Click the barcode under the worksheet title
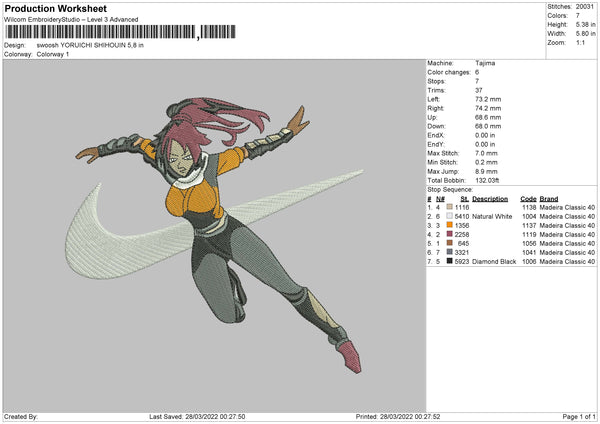This screenshot has height=424, width=600. coord(100,33)
